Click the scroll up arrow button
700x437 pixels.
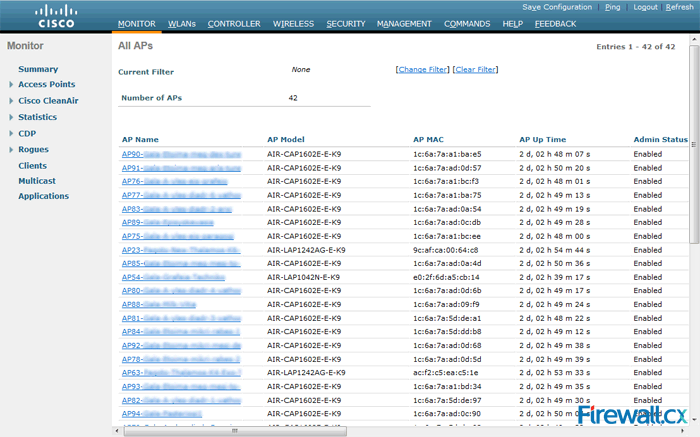point(694,40)
